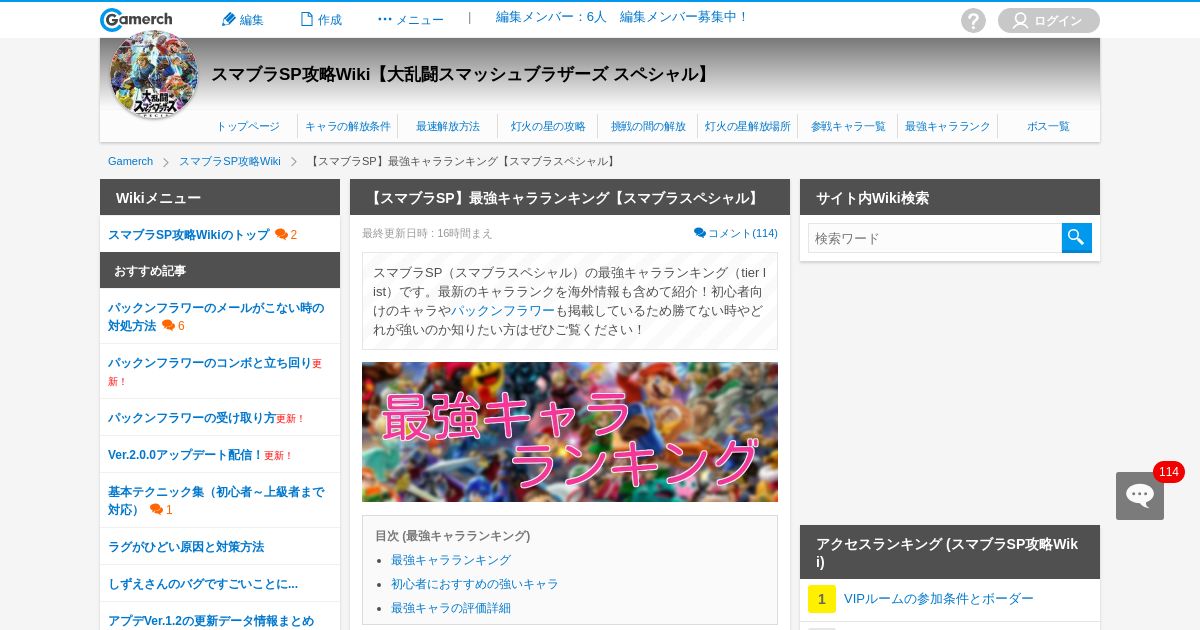Open しずえさんのバグですごいことに link
The width and height of the screenshot is (1200, 630).
pyautogui.click(x=203, y=584)
